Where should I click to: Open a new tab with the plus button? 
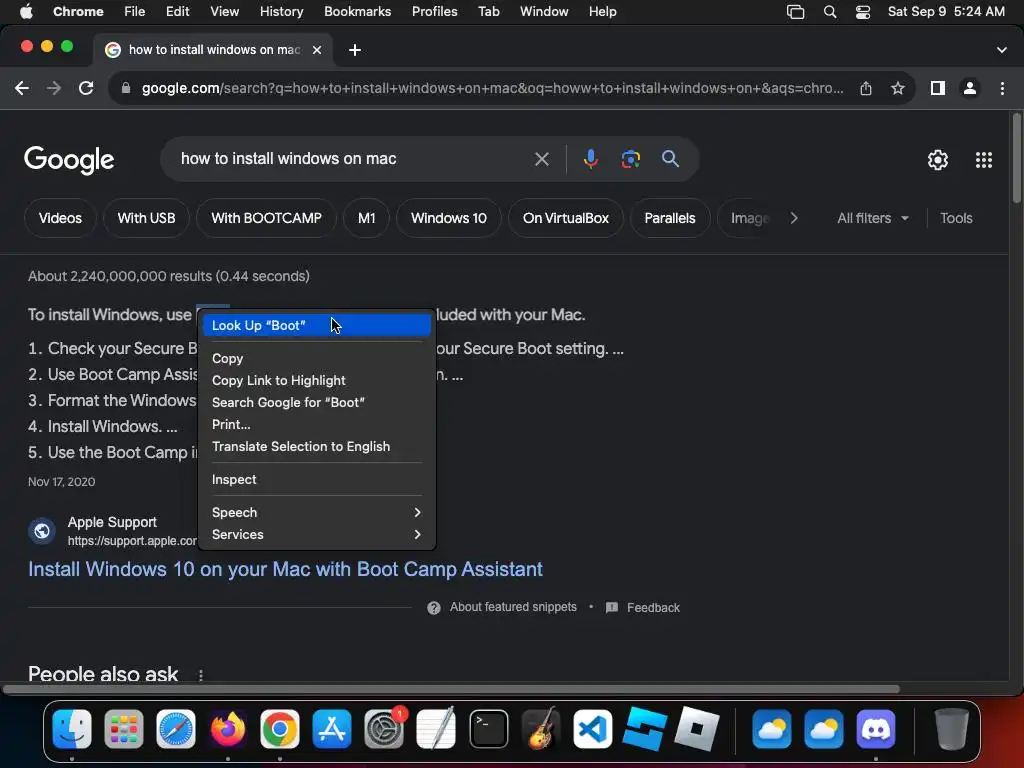point(355,50)
